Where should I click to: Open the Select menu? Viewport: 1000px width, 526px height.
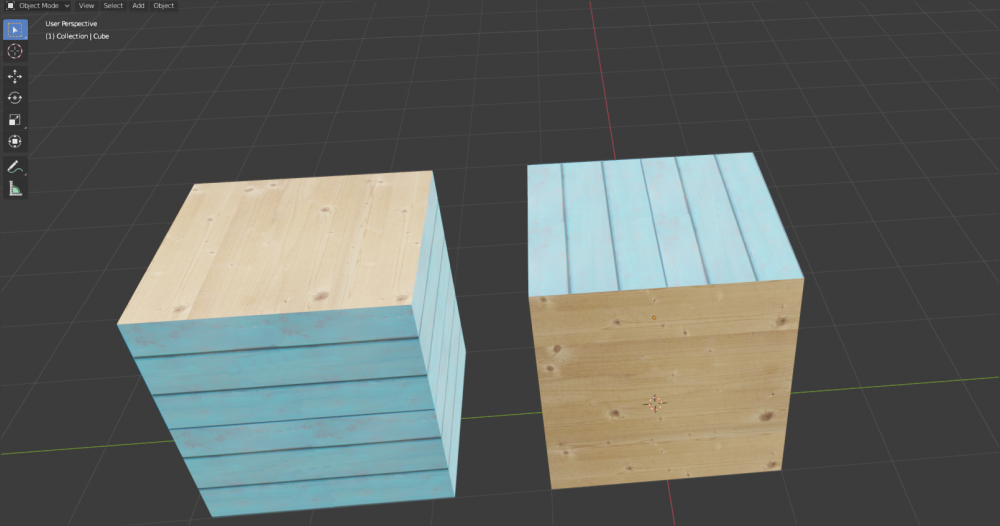pyautogui.click(x=113, y=6)
